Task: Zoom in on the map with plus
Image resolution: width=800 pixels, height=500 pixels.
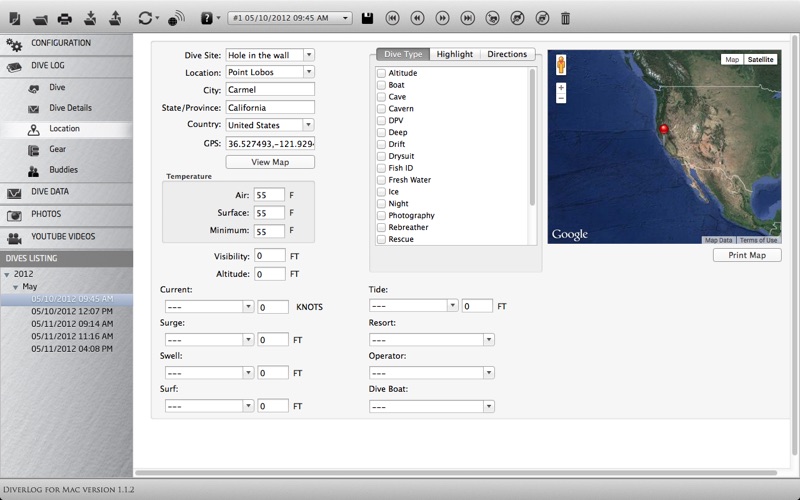Action: (x=561, y=88)
